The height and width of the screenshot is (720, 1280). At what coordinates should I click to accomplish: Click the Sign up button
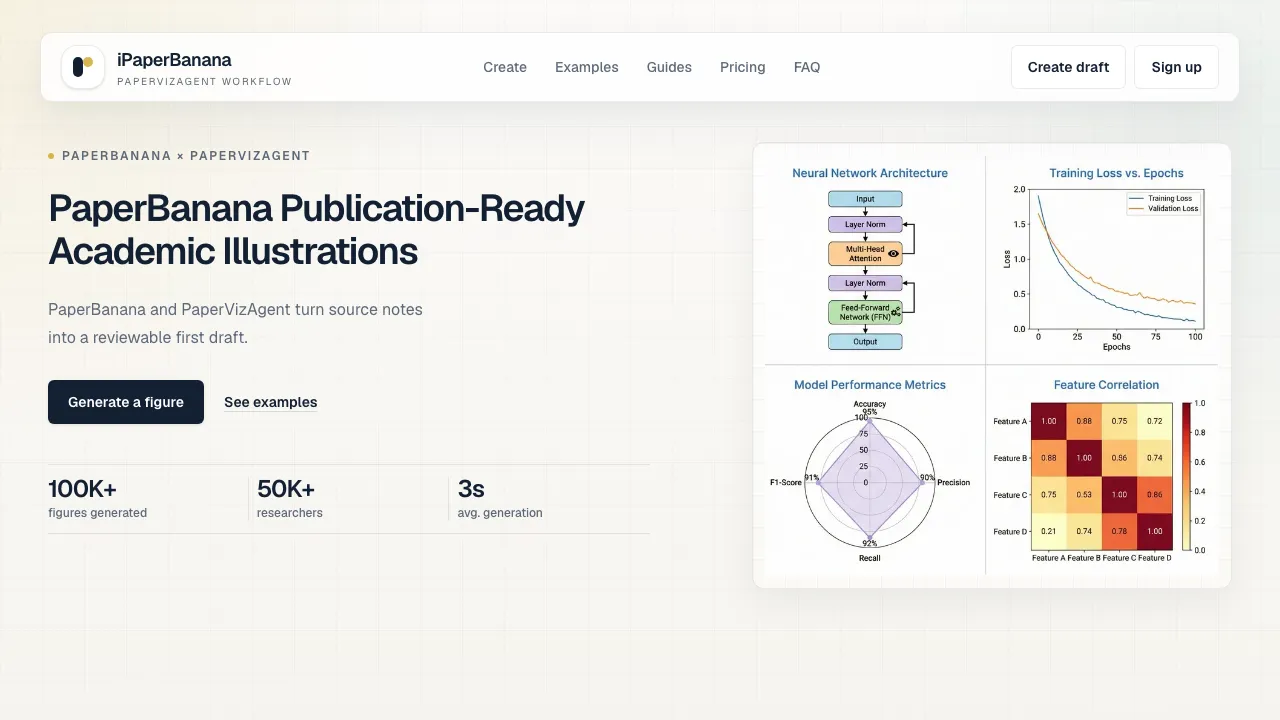pyautogui.click(x=1177, y=67)
